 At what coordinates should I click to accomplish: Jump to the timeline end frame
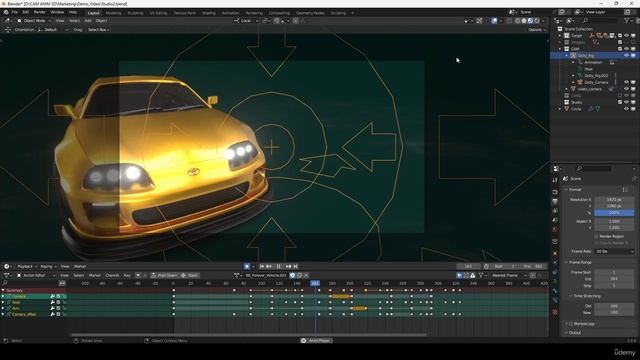296,267
